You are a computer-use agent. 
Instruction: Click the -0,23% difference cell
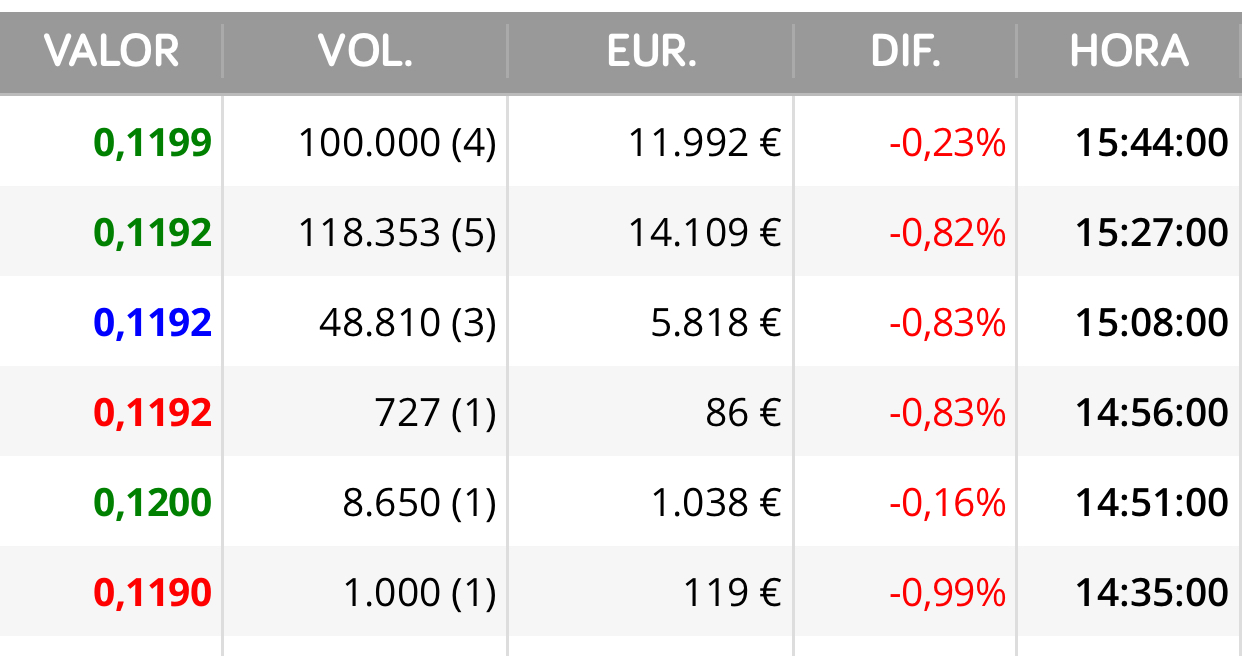(947, 143)
